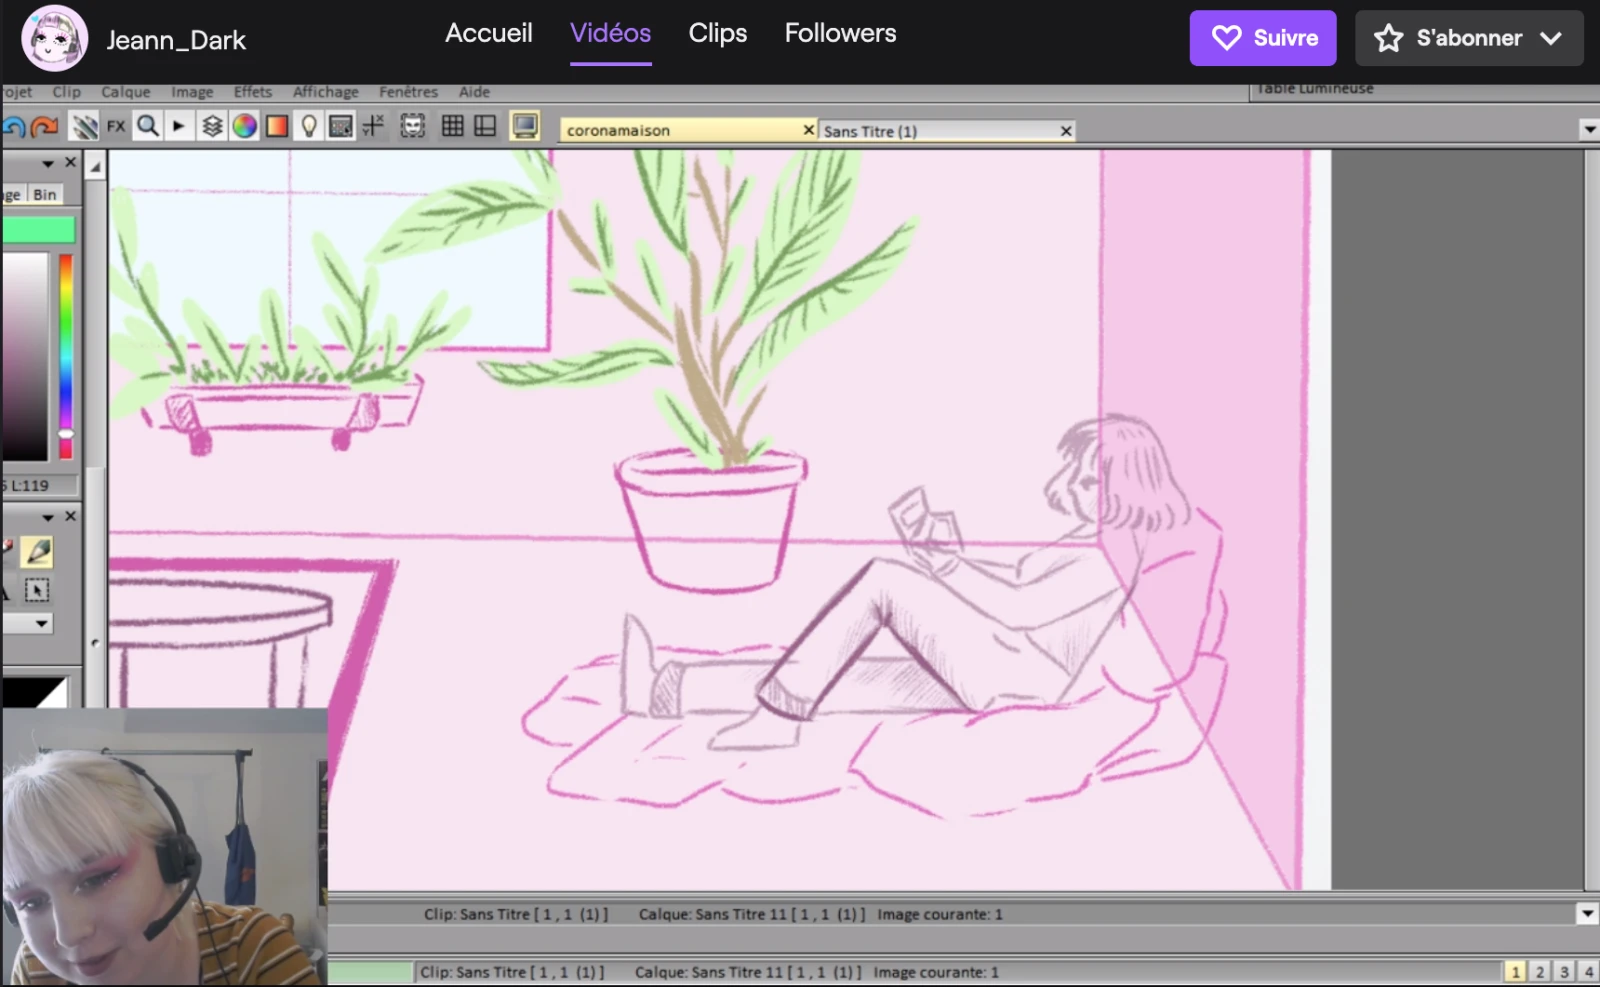Switch to workspace room 2
The image size is (1600, 987).
pos(1540,972)
